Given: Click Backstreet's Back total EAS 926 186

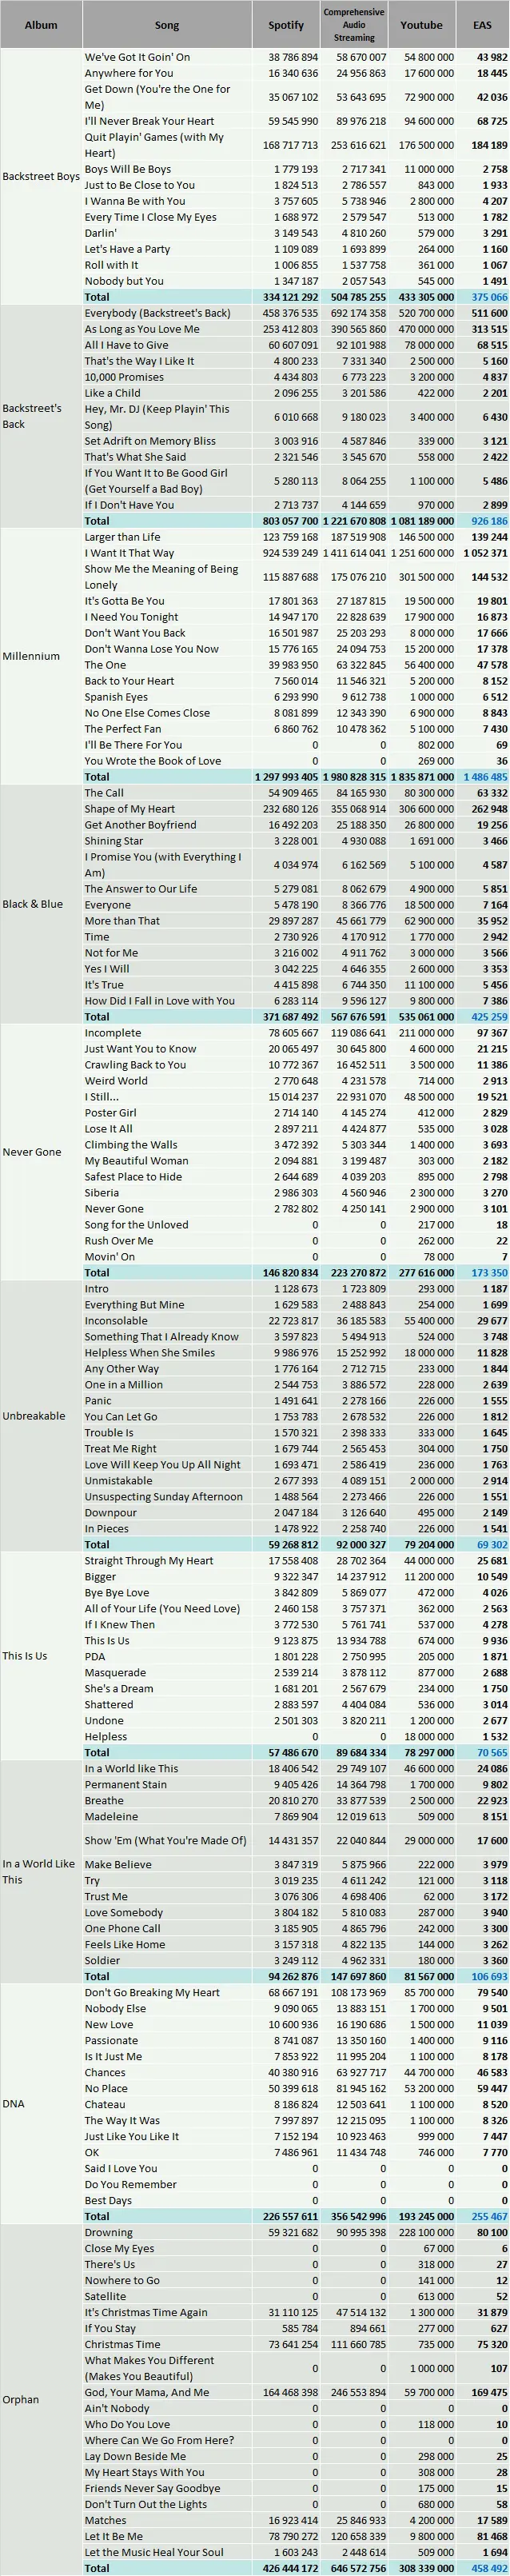Looking at the screenshot, I should pyautogui.click(x=489, y=521).
